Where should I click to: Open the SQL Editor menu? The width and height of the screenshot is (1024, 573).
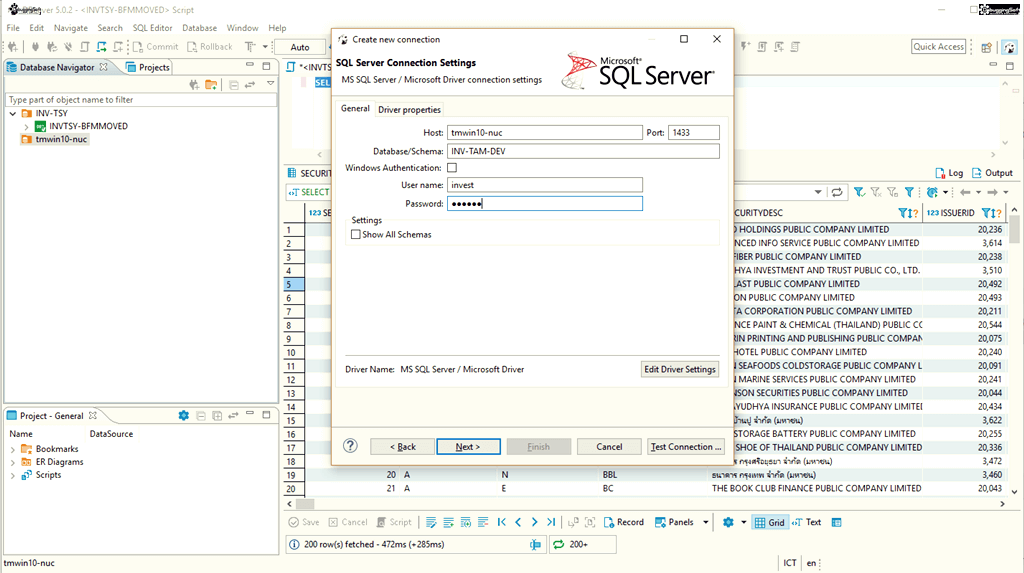tap(152, 28)
